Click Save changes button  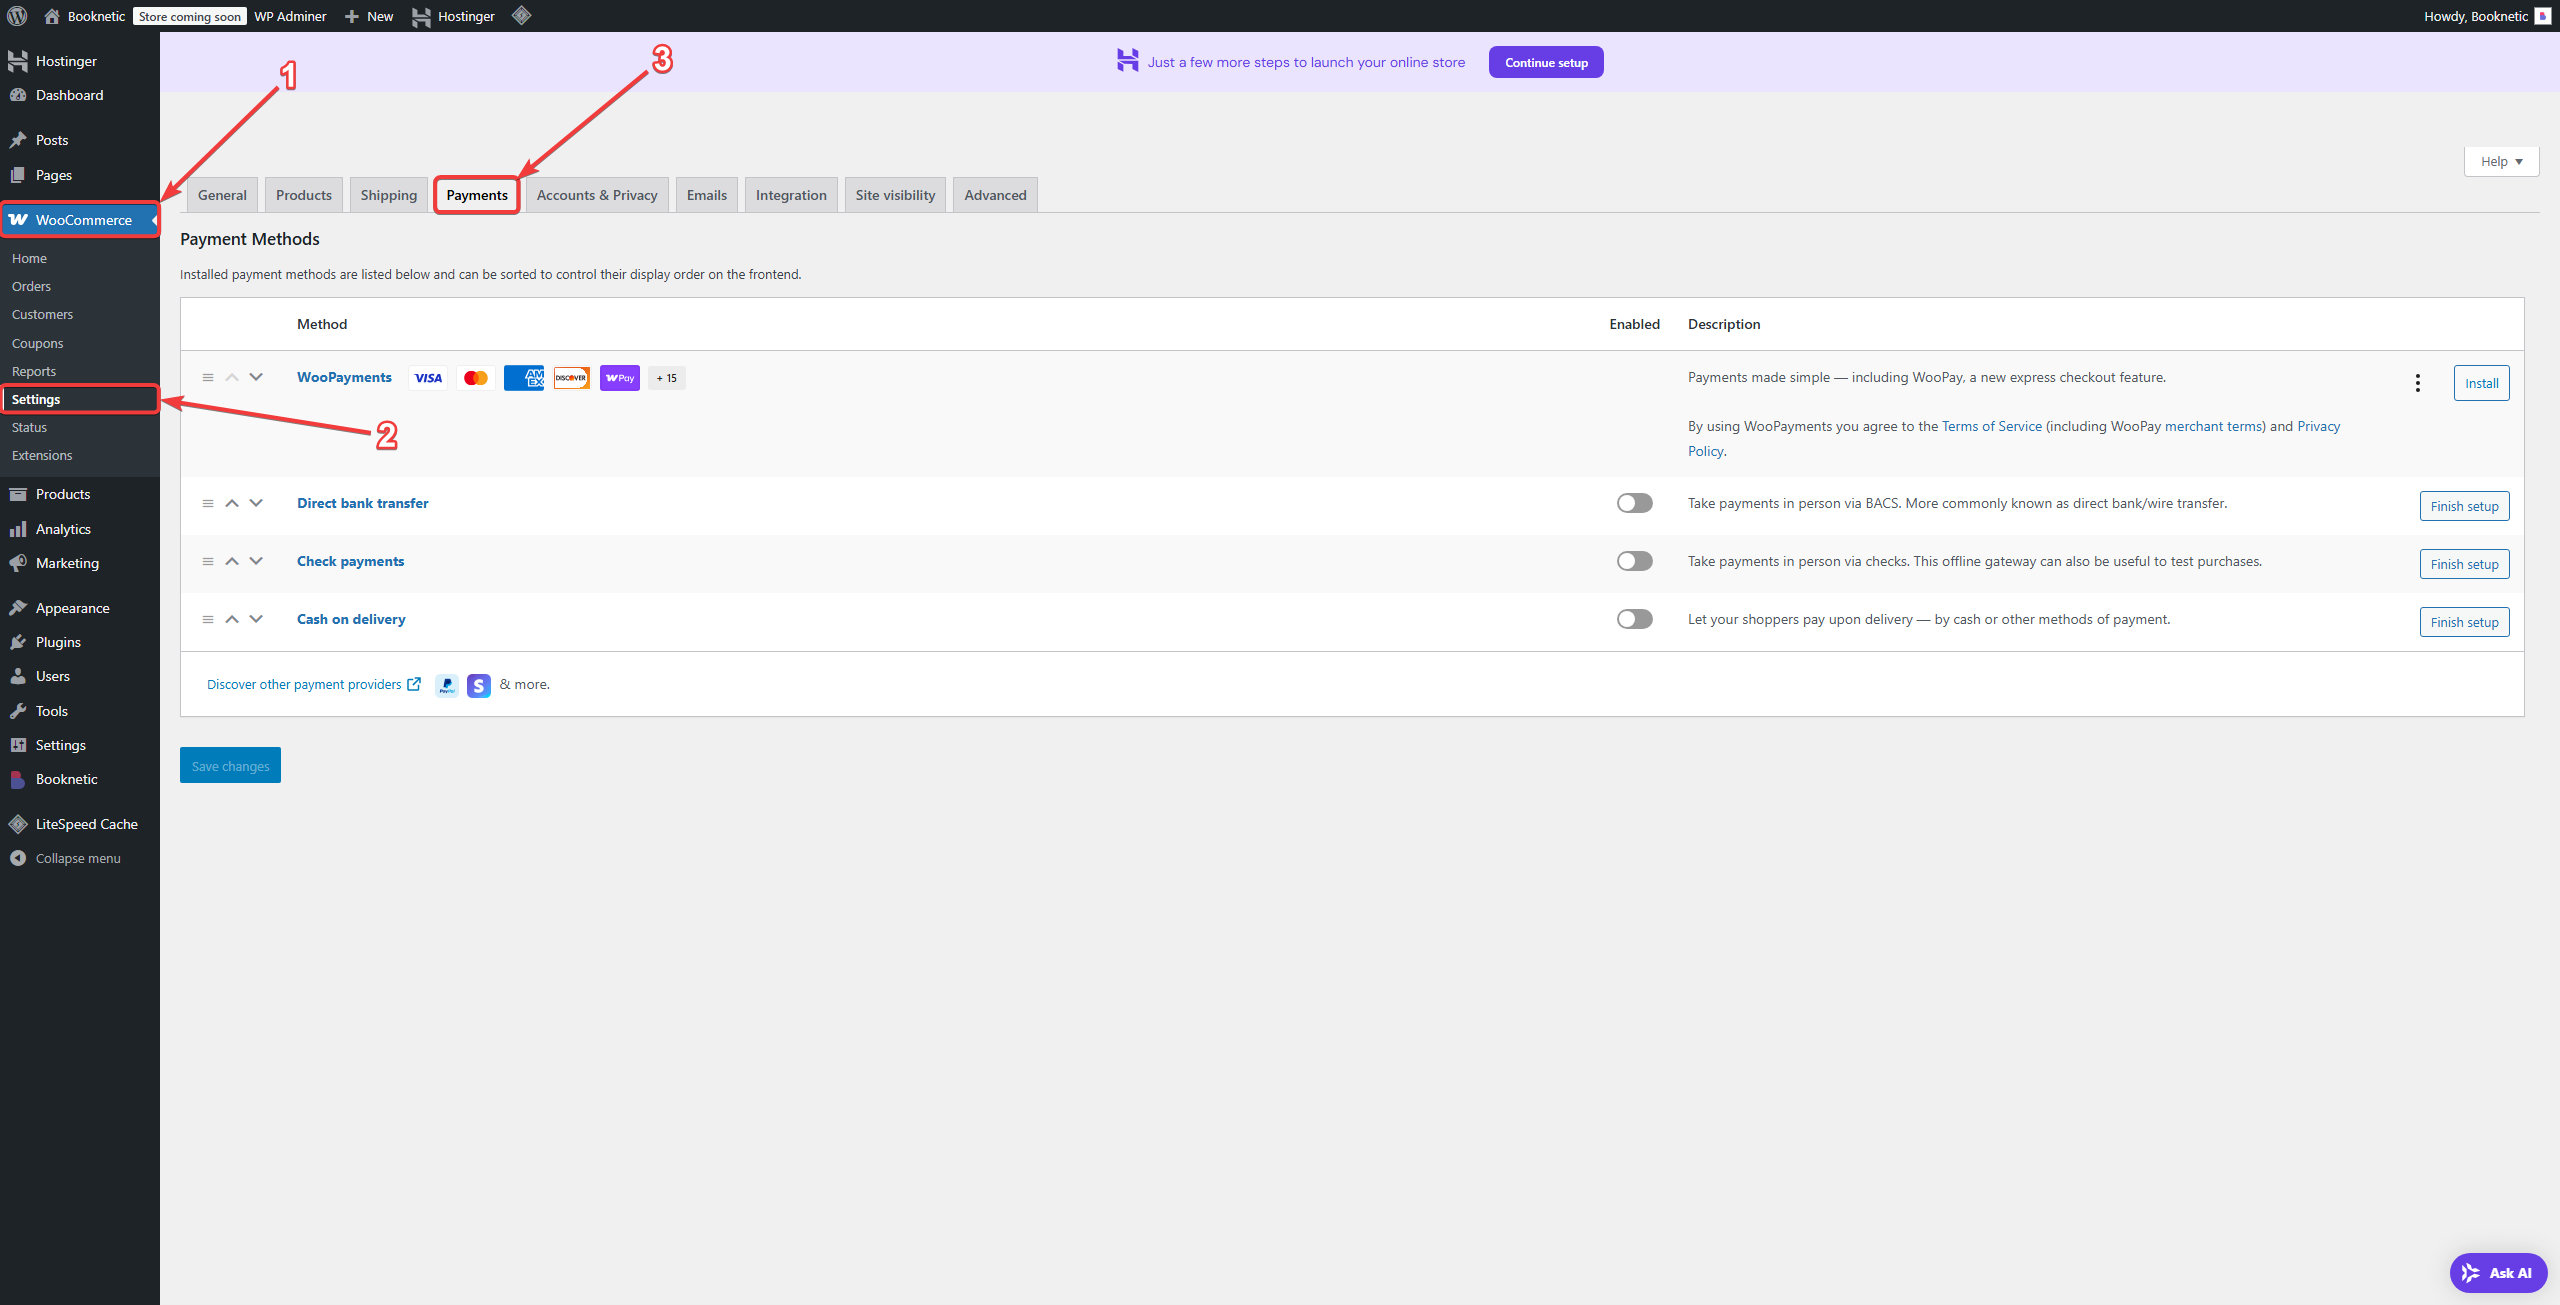(230, 765)
